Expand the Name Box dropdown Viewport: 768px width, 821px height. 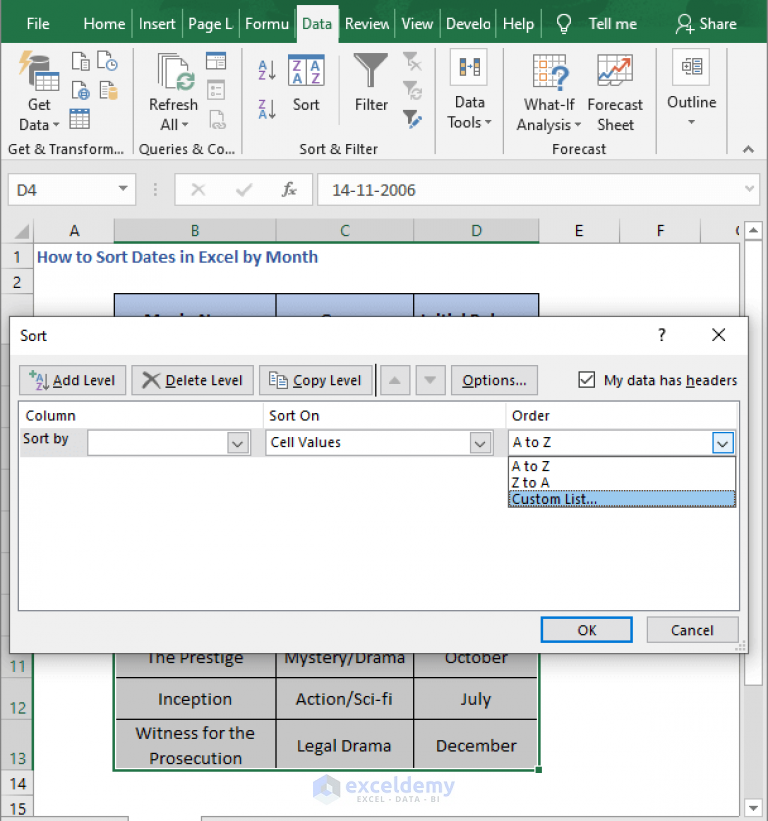123,188
